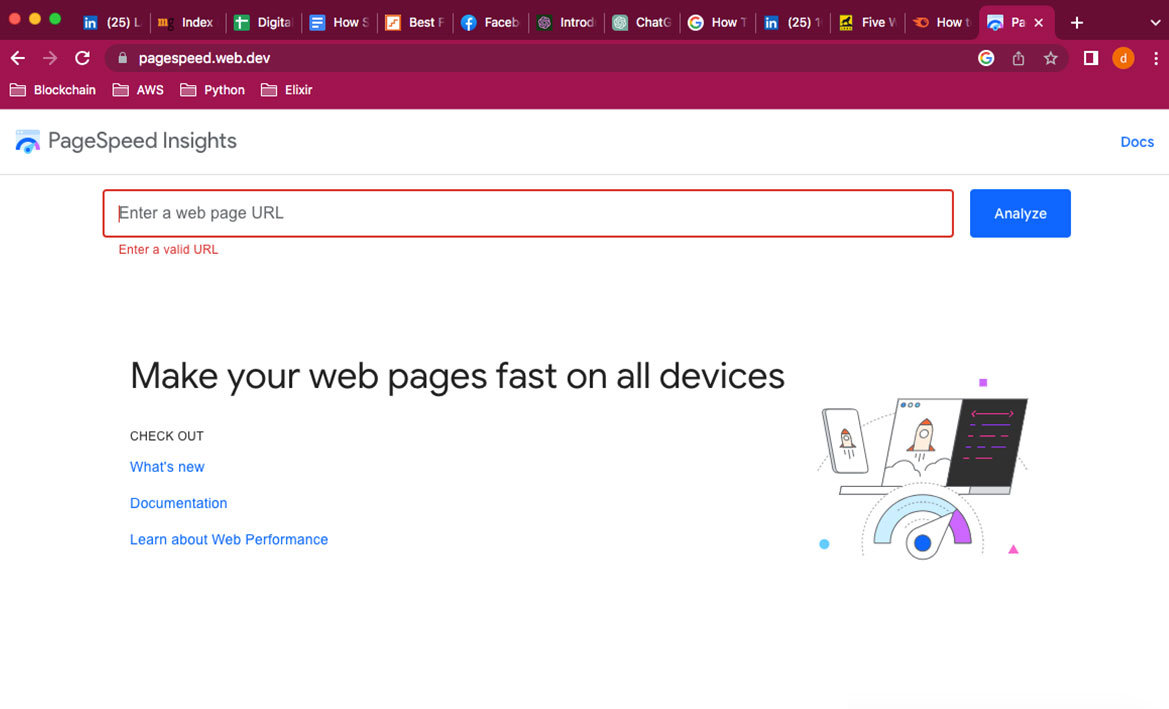Viewport: 1169px width, 709px height.
Task: Open the AWS bookmarks folder
Action: click(x=138, y=90)
